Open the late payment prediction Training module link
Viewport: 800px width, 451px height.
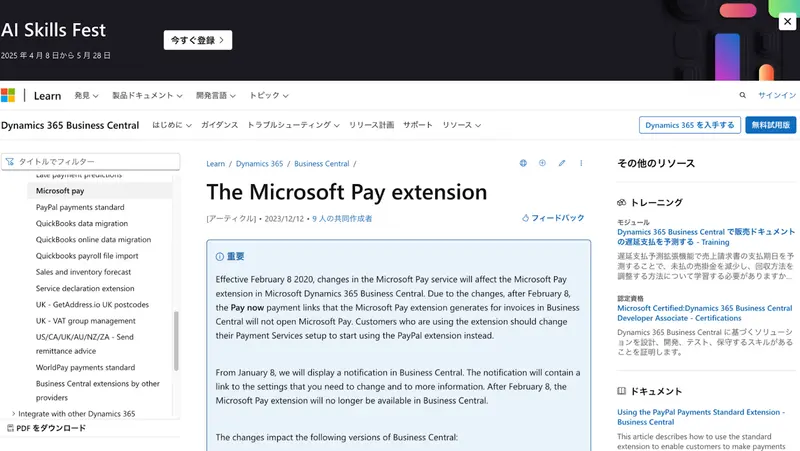(x=706, y=237)
